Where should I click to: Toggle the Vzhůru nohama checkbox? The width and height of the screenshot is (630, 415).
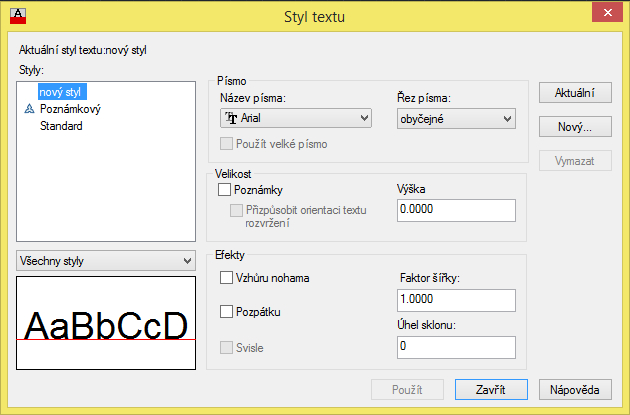click(x=226, y=278)
